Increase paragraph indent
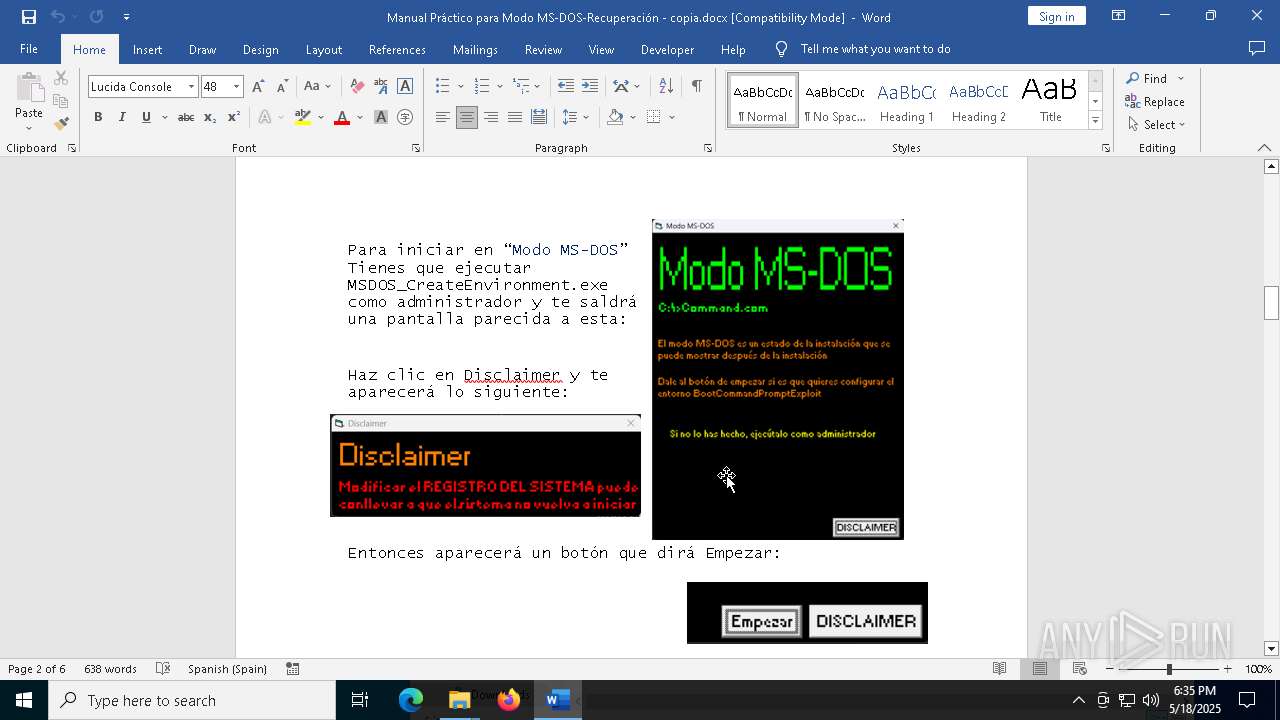This screenshot has height=720, width=1280. click(x=590, y=87)
